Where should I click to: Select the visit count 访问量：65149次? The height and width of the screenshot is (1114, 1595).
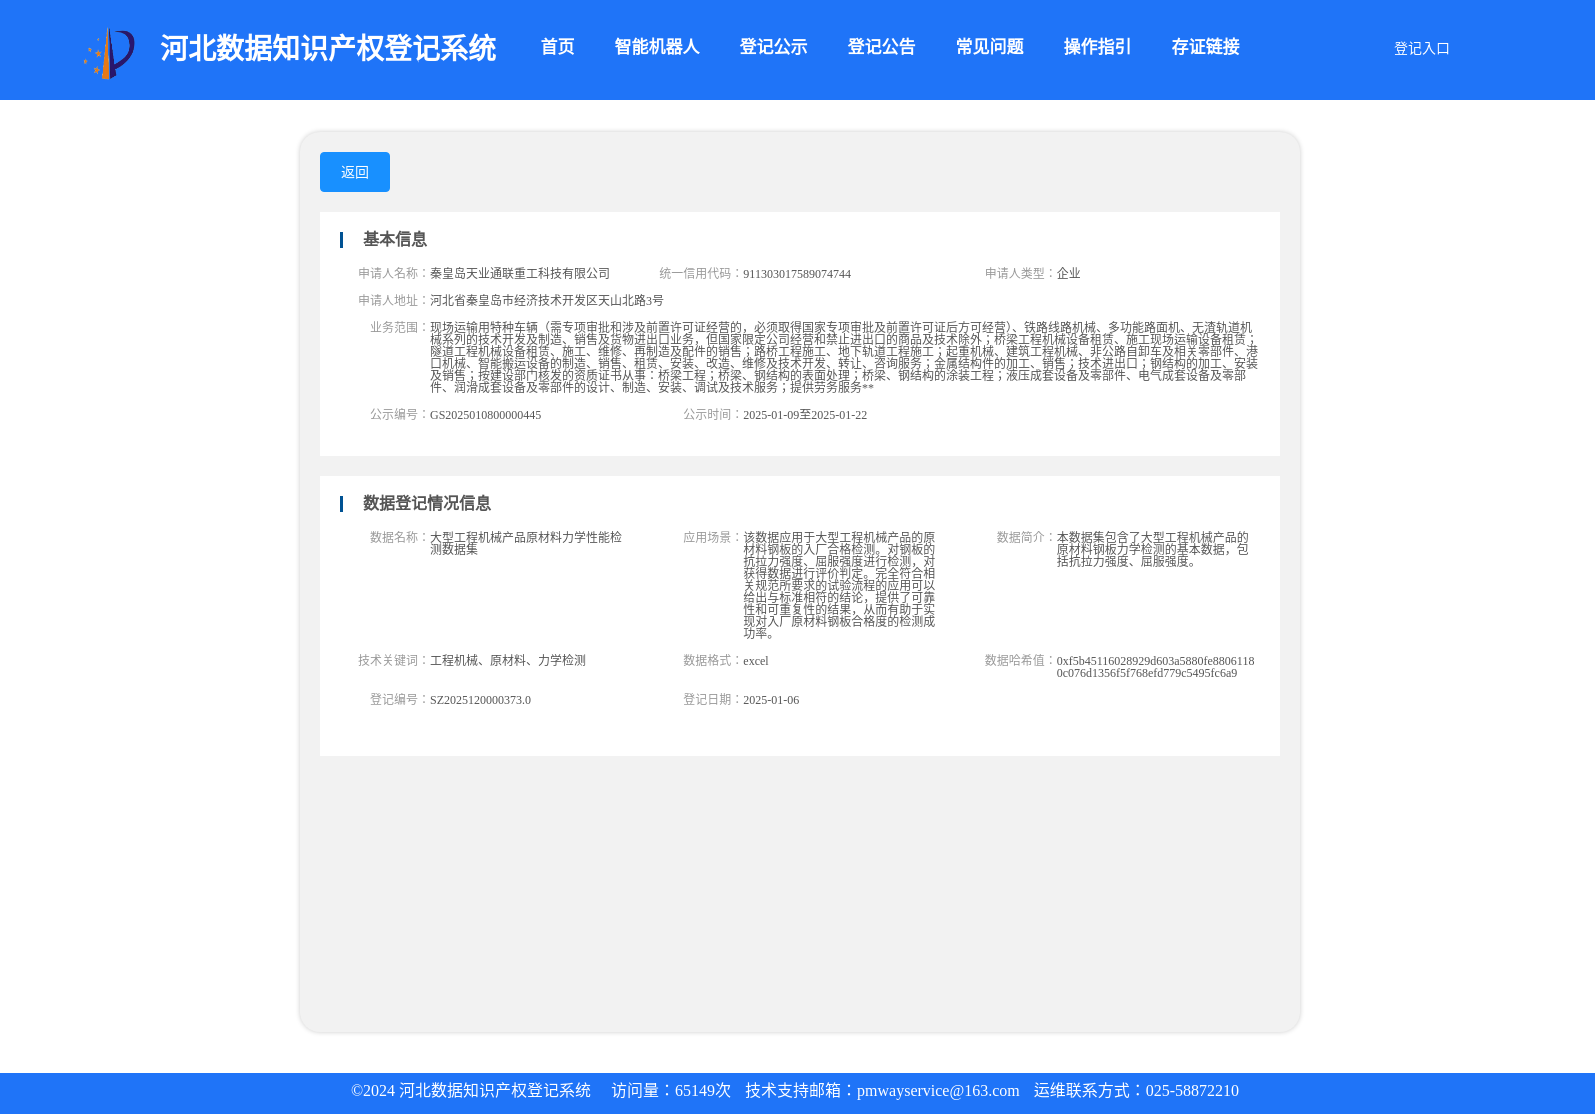tap(671, 1091)
